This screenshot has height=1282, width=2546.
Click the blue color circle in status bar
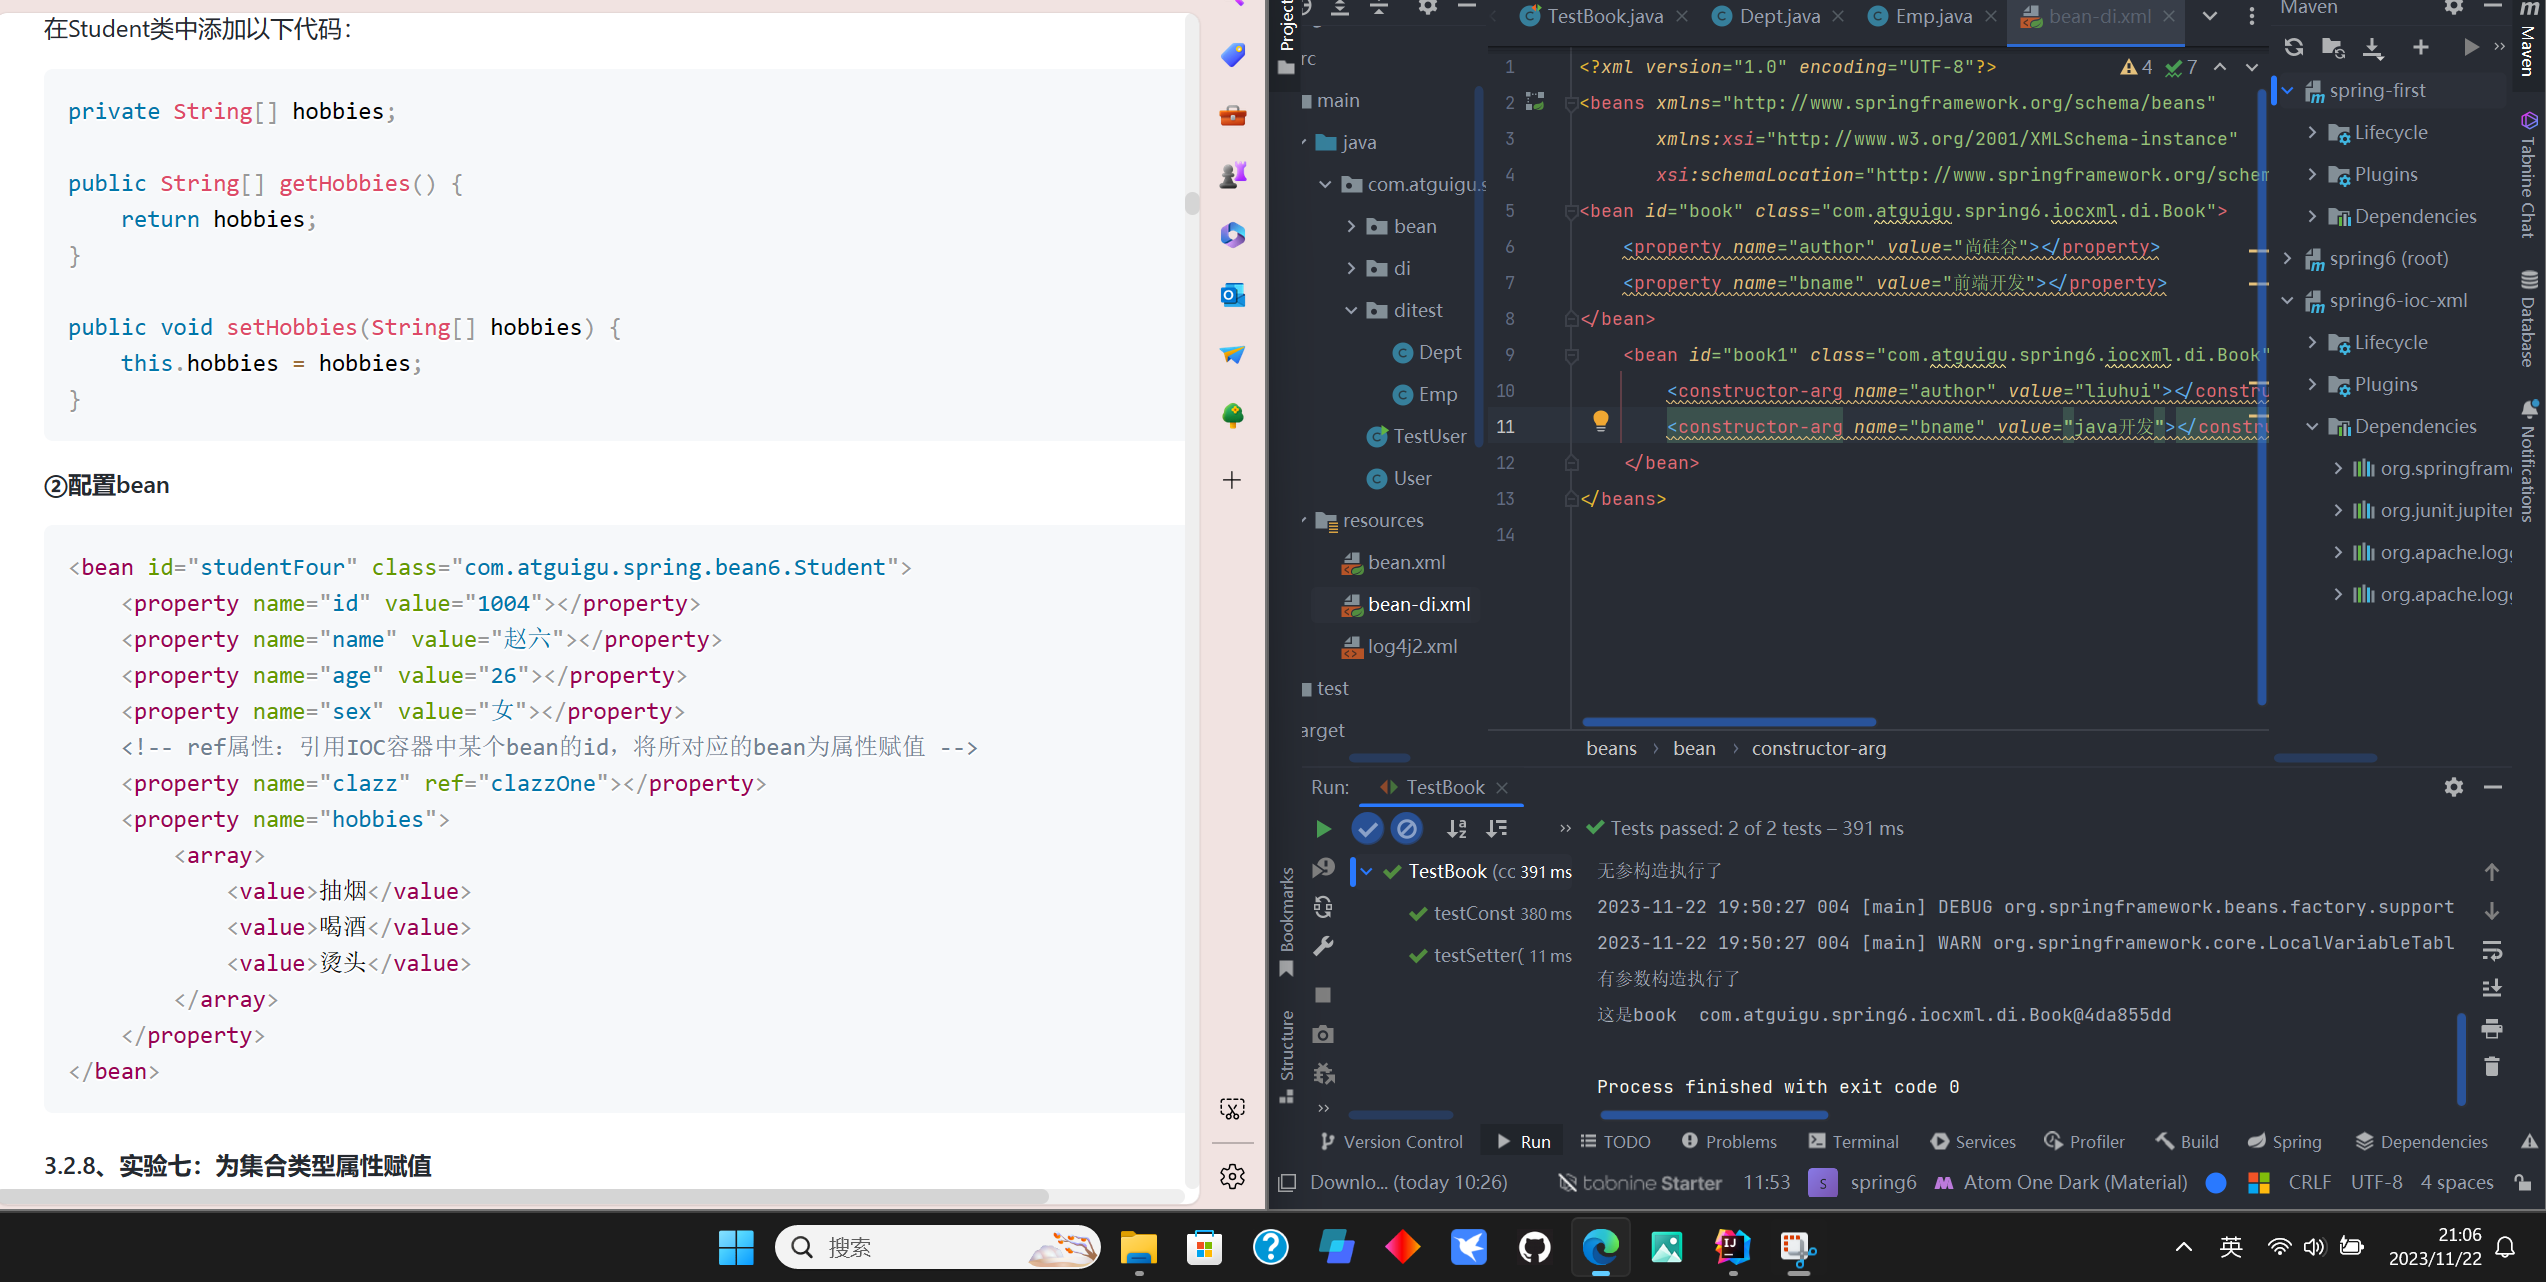[2216, 1183]
